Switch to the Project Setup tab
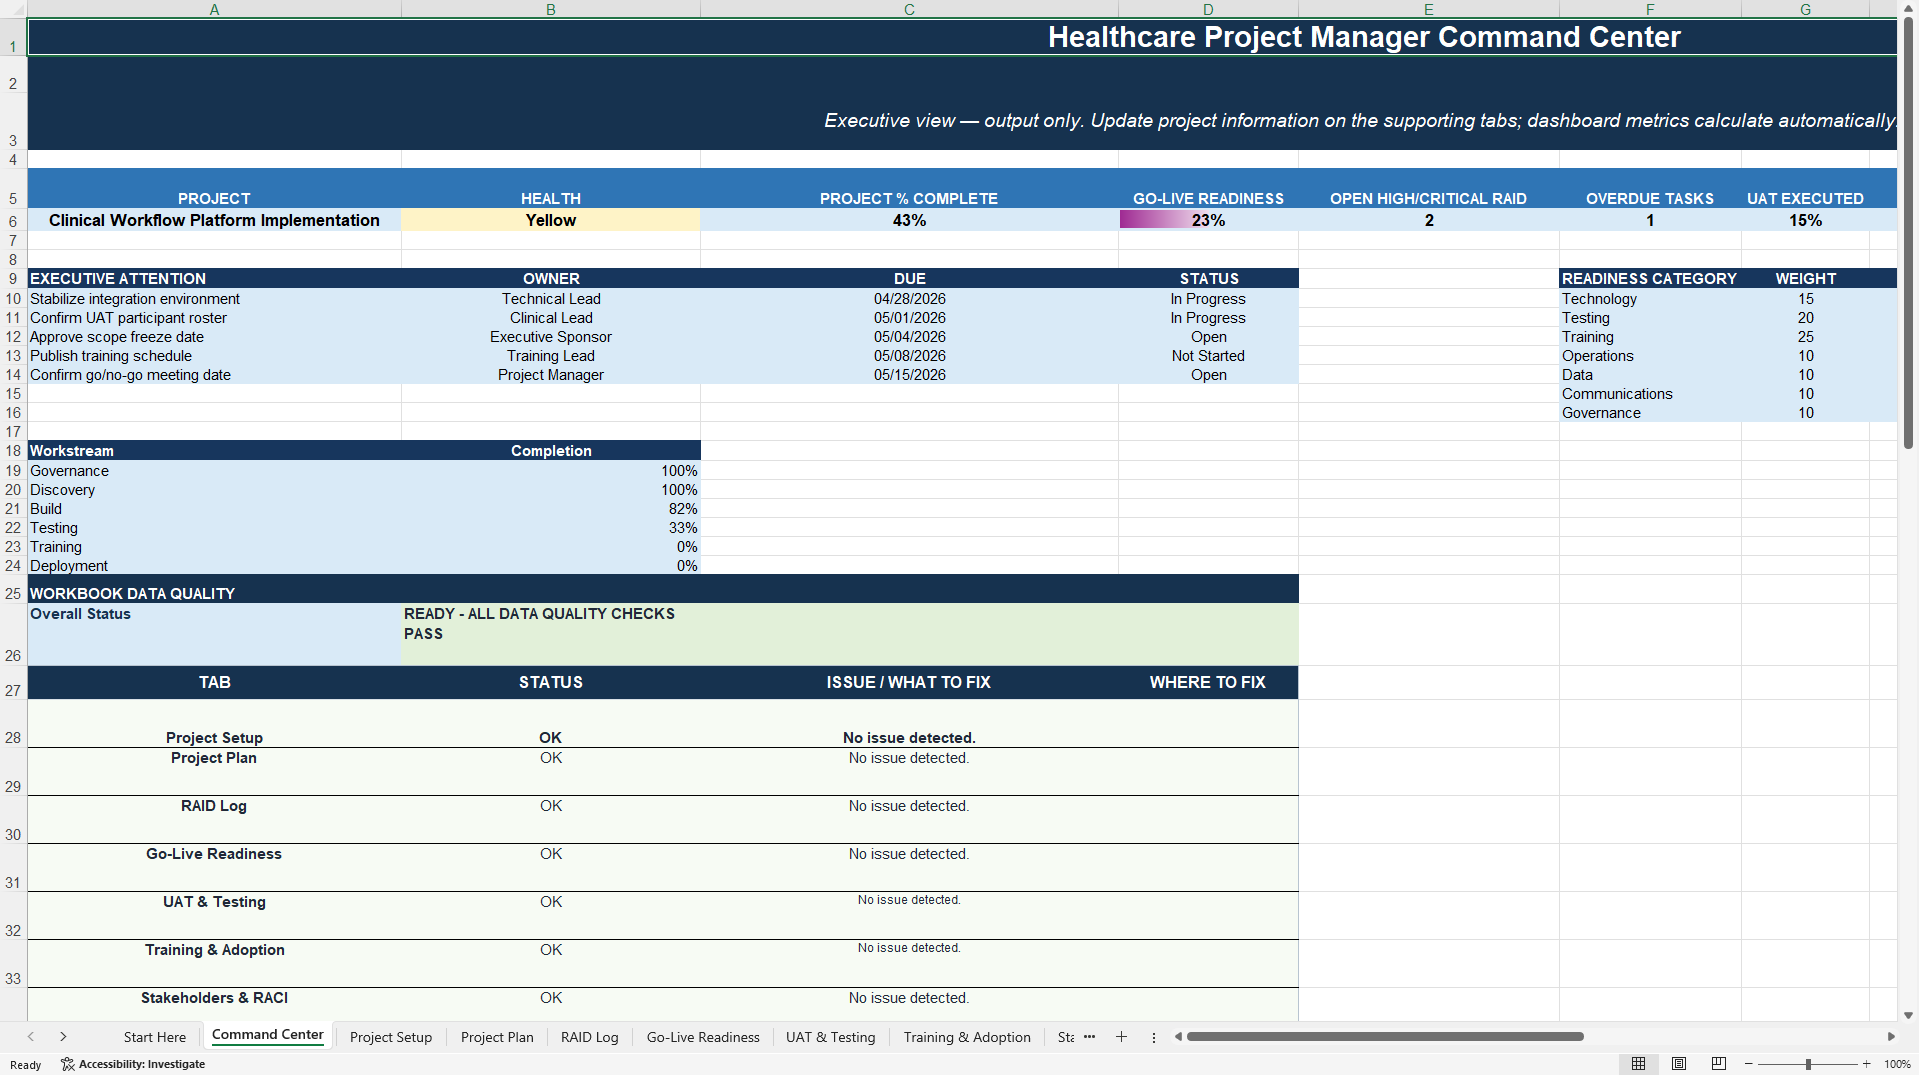 click(x=391, y=1037)
